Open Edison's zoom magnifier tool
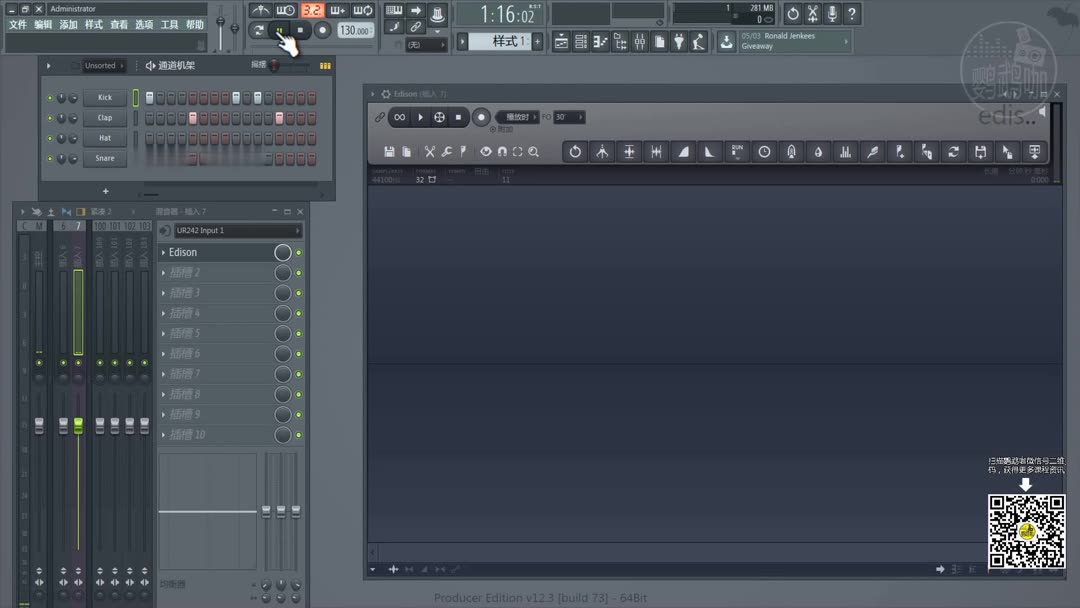The width and height of the screenshot is (1080, 608). tap(533, 151)
